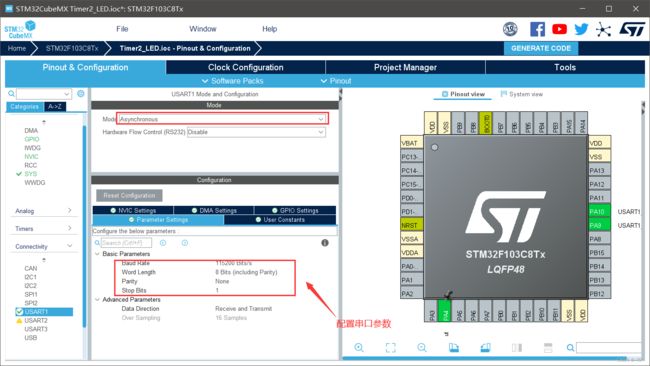Select System view toggle
The height and width of the screenshot is (366, 650).
(x=522, y=94)
